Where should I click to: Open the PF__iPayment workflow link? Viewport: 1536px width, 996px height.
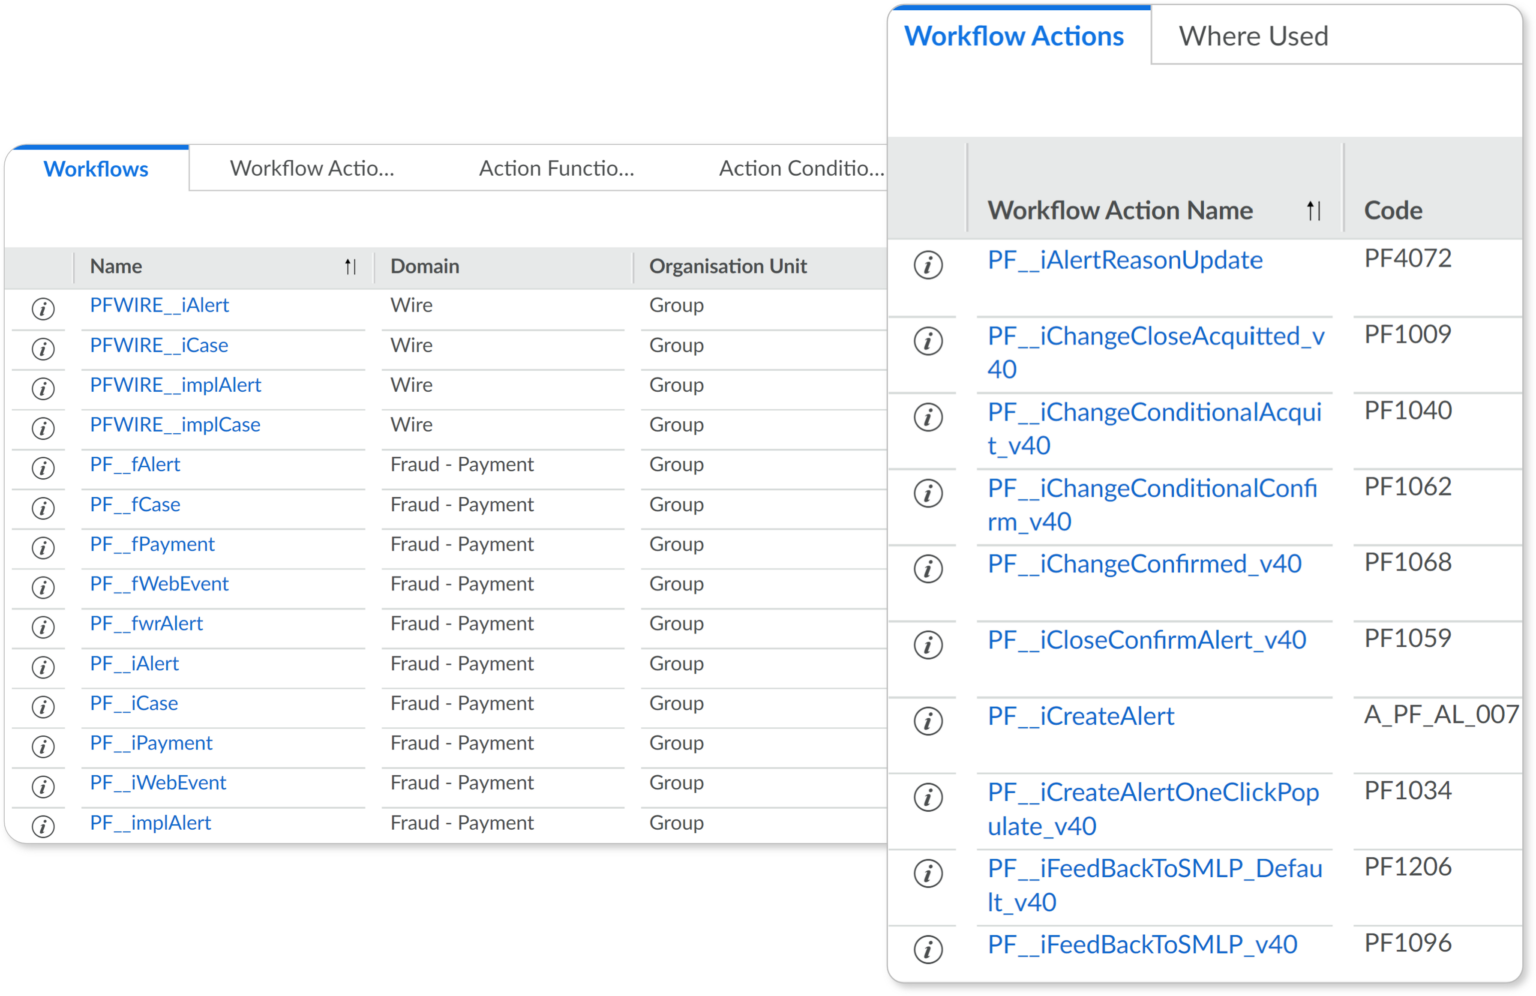click(x=150, y=743)
